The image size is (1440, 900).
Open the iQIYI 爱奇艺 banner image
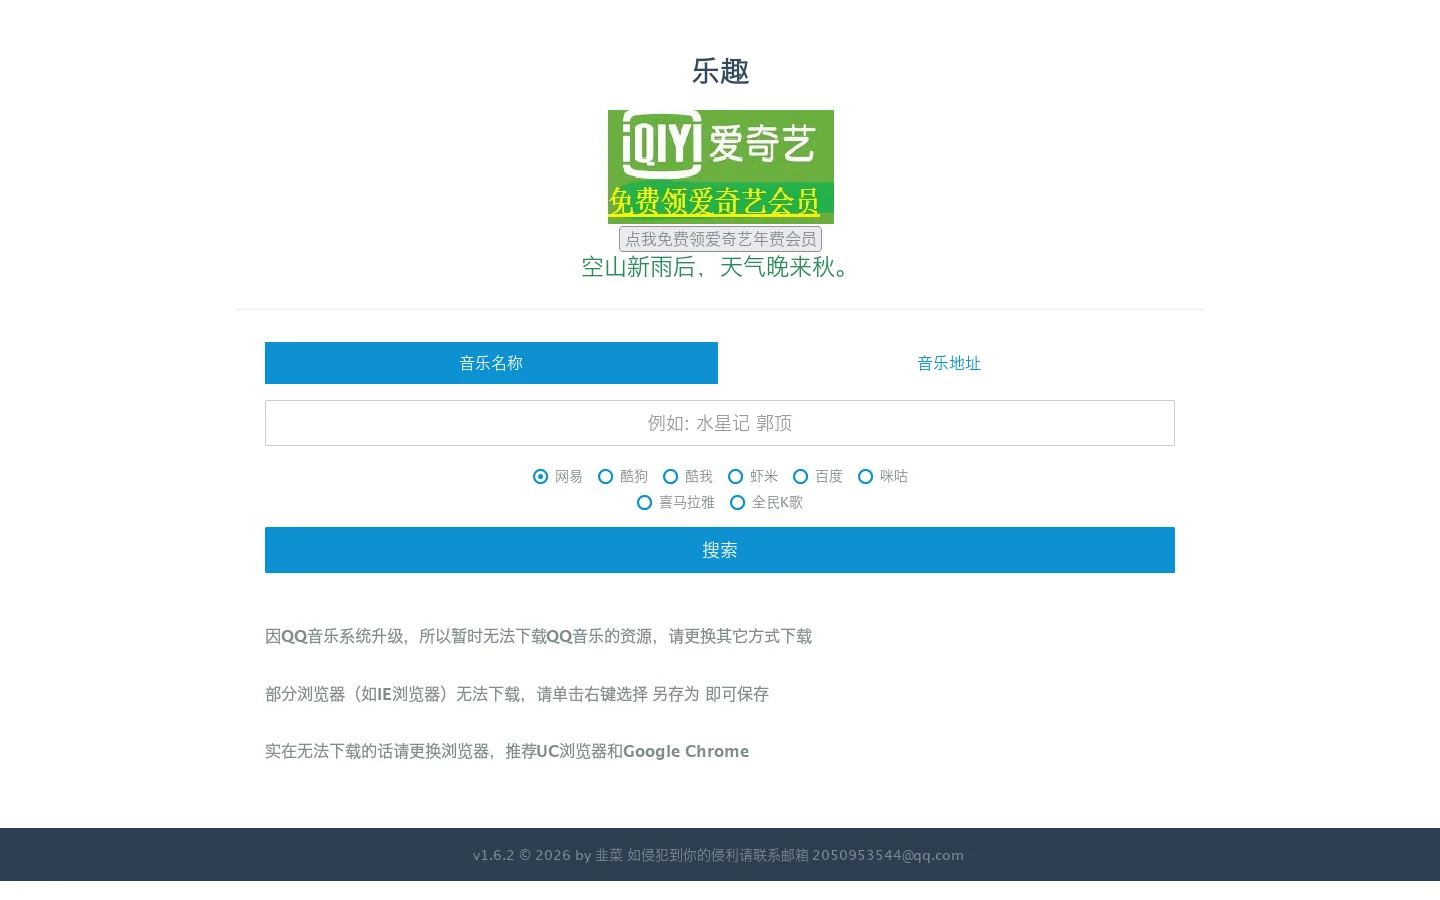pos(721,167)
